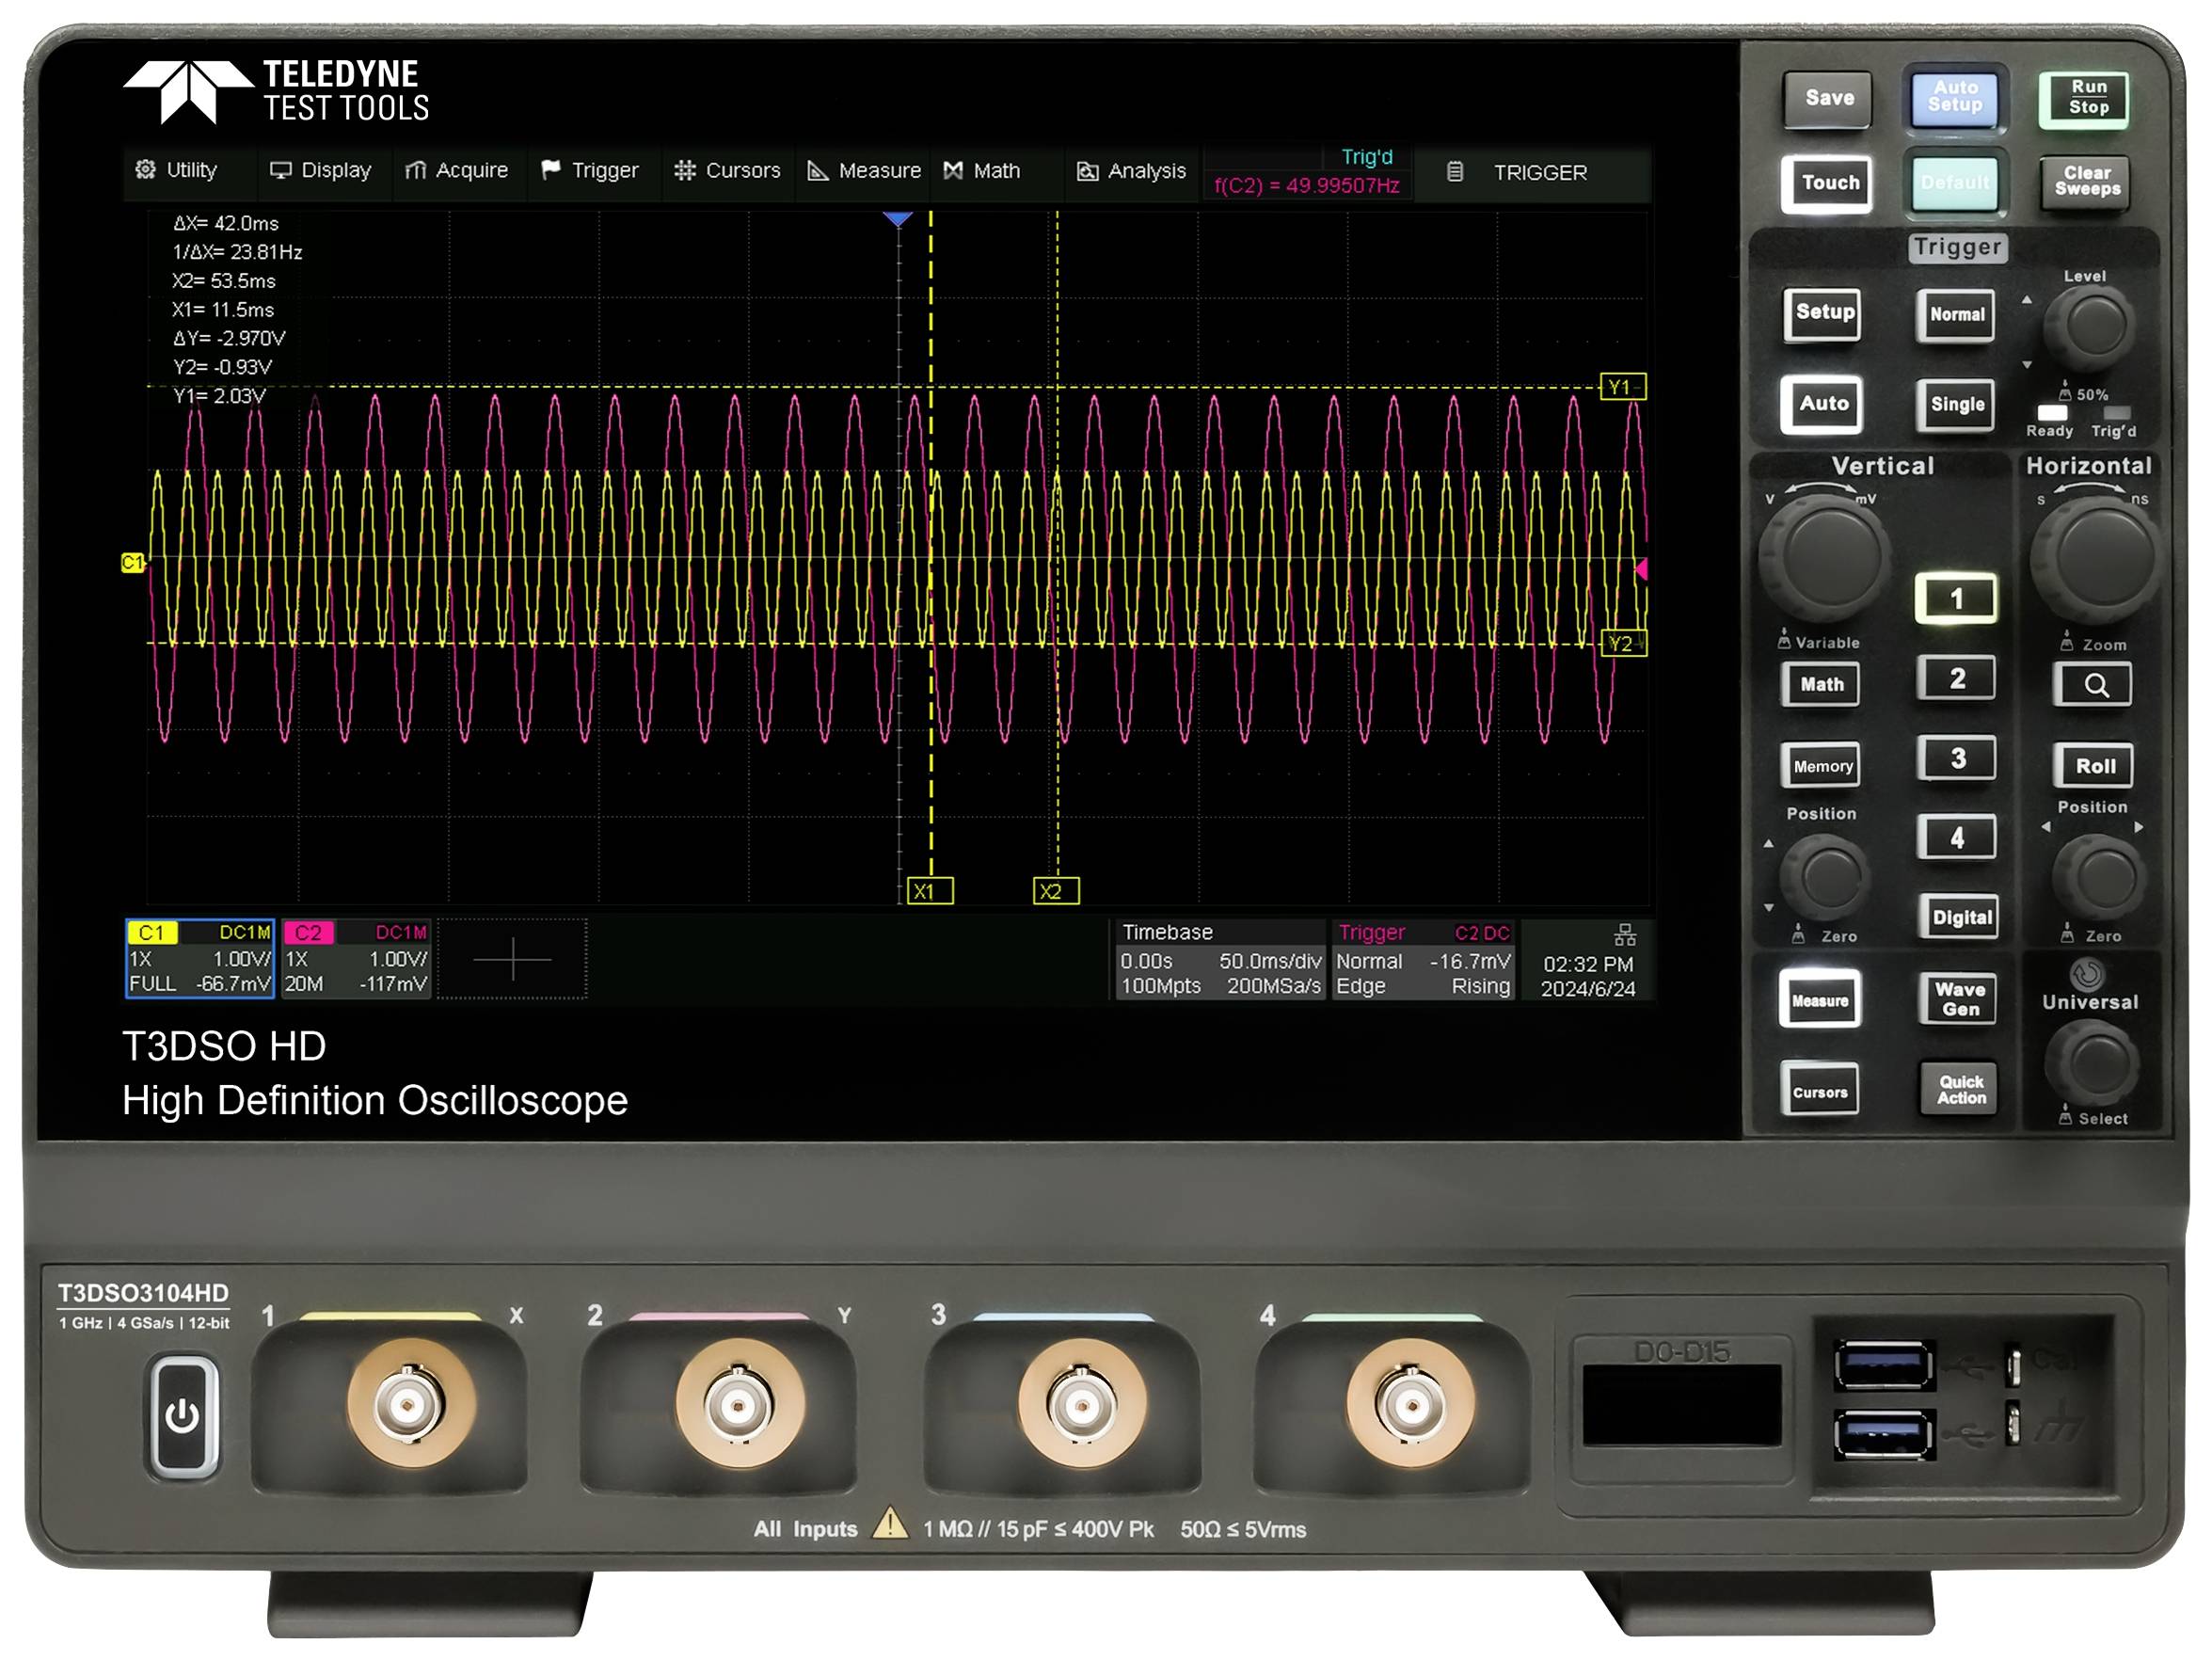Viewport: 2212px width, 1660px height.
Task: Open the Utility menu gear icon
Action: point(145,170)
